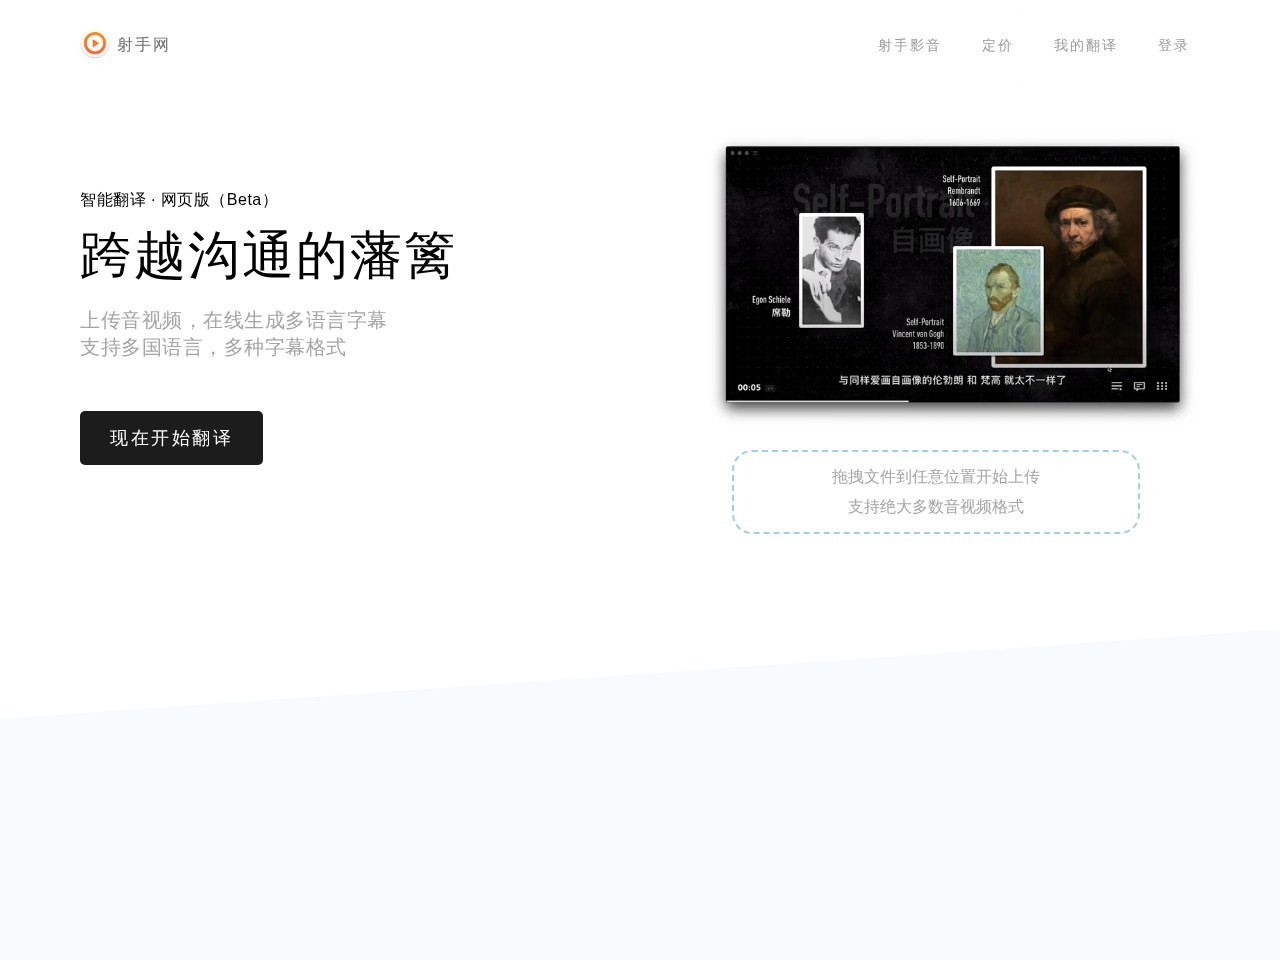Click the orange play-button logo icon

click(x=95, y=44)
